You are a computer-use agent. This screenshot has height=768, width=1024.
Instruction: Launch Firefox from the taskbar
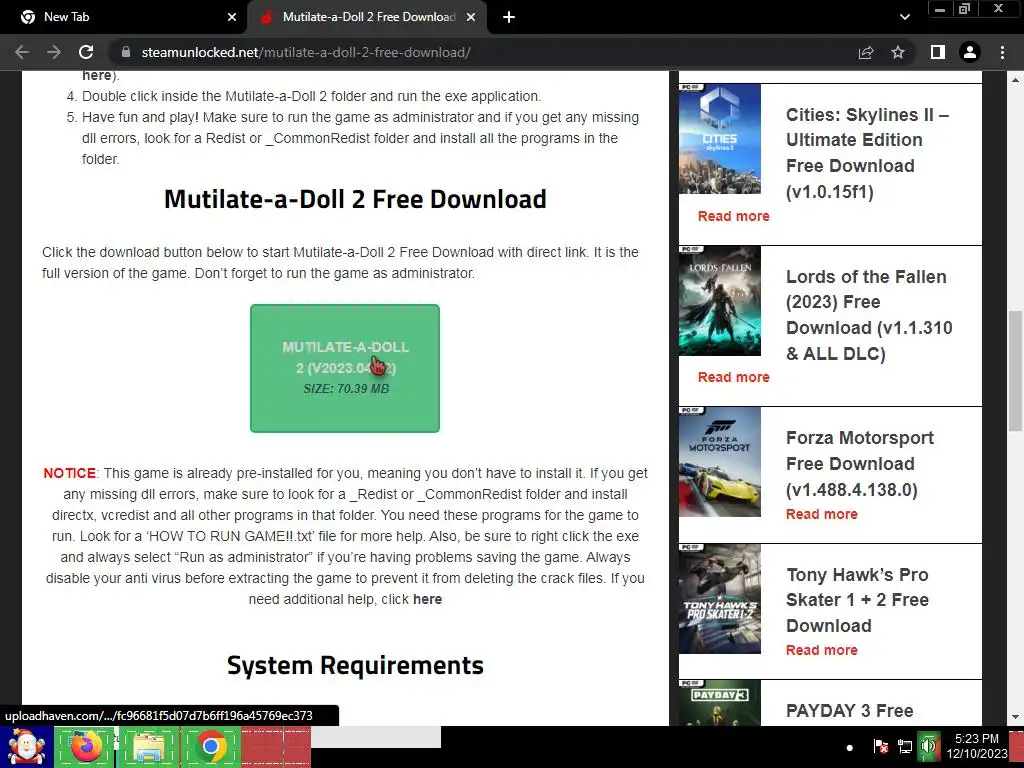[x=85, y=747]
